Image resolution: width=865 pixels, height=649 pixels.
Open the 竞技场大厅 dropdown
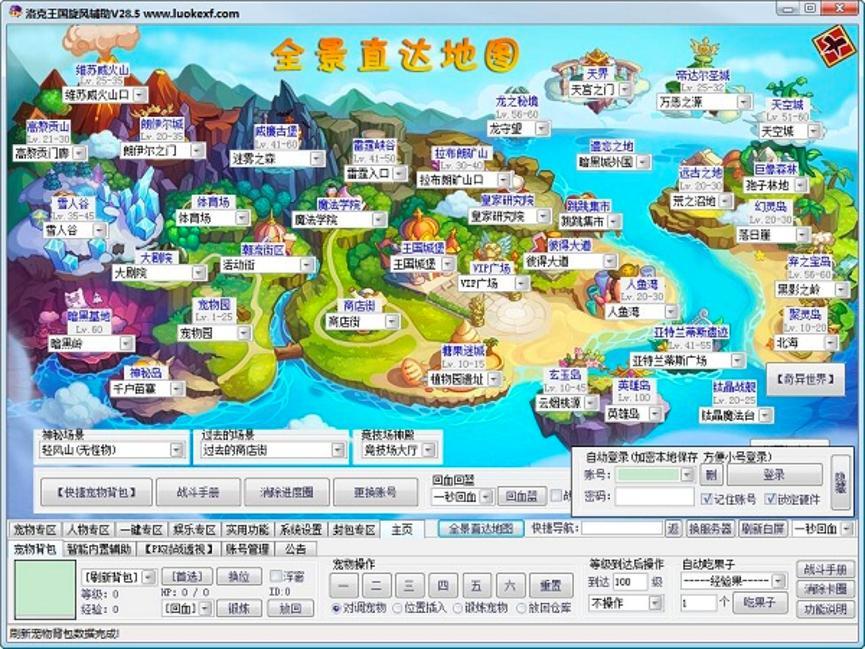pyautogui.click(x=428, y=450)
